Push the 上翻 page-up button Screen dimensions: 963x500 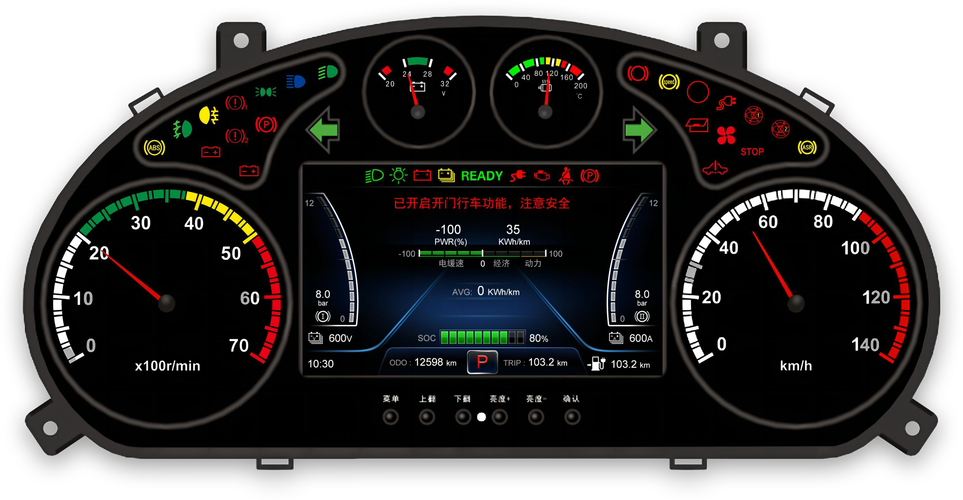427,417
